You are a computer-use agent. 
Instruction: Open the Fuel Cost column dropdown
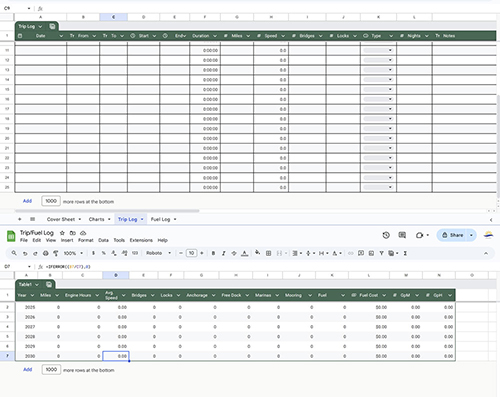tap(384, 295)
